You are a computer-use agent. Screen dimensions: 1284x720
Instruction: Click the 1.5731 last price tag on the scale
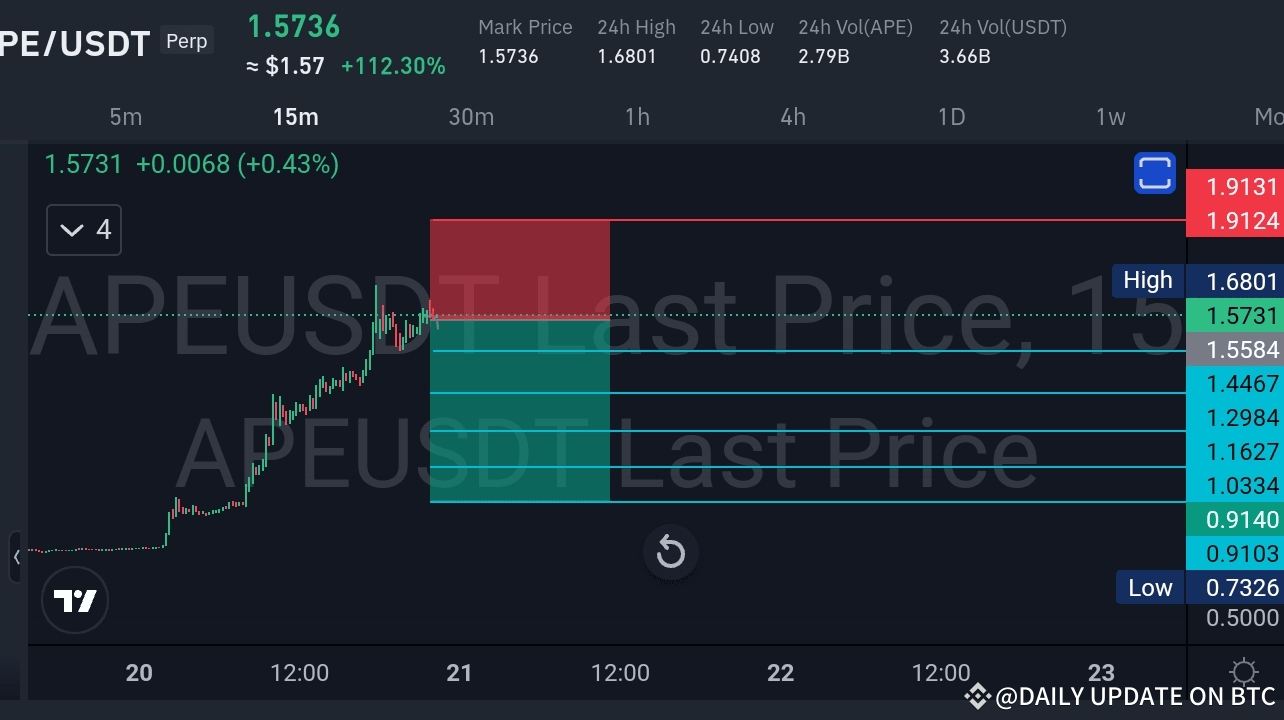(1240, 314)
